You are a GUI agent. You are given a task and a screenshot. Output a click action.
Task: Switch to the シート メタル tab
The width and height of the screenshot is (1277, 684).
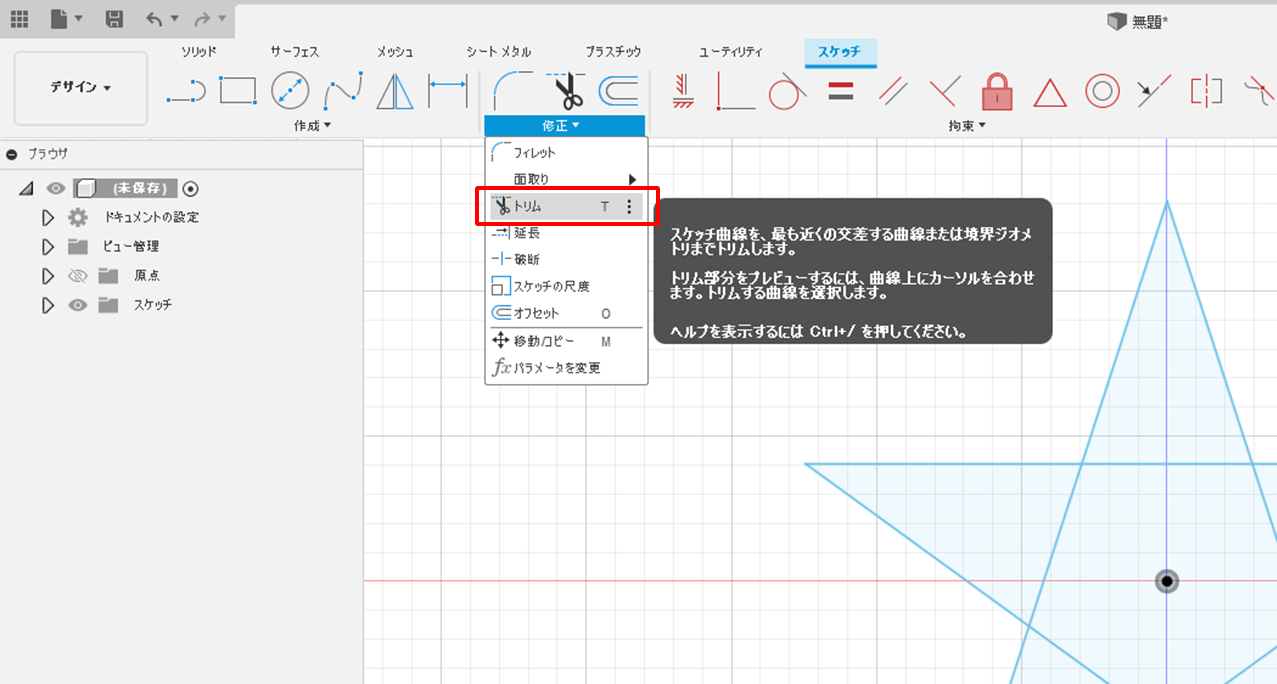[499, 51]
